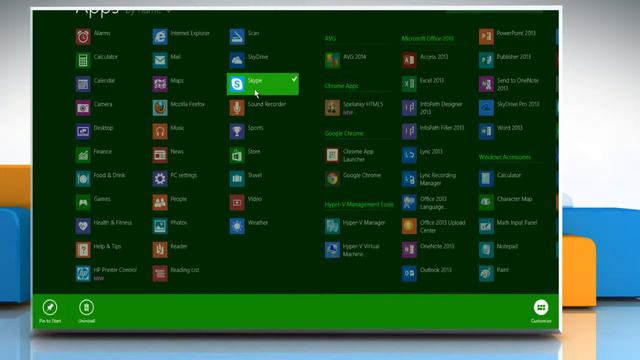Launch the Word 2013 icon

point(486,131)
